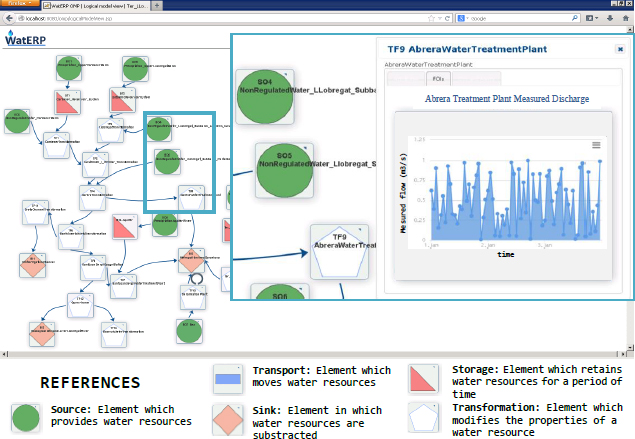Click the search magnifier icon
Image resolution: width=635 pixels, height=439 pixels.
pos(575,18)
